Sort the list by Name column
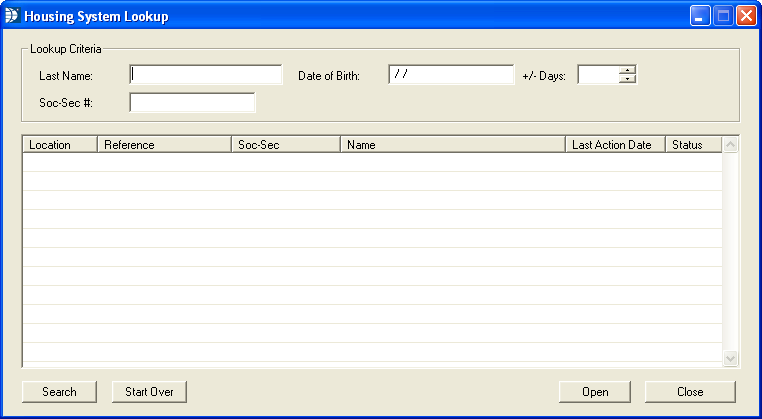Screen dimensions: 762x419 [x=452, y=145]
